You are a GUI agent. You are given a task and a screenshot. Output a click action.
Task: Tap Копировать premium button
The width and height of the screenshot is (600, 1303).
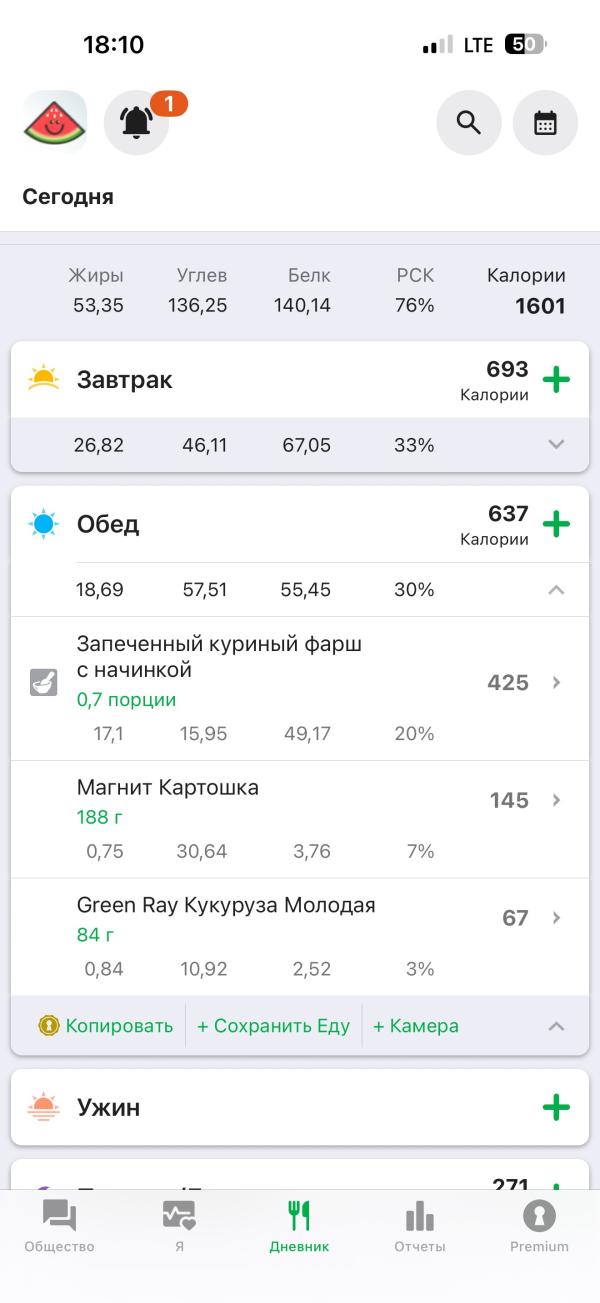coord(106,1026)
